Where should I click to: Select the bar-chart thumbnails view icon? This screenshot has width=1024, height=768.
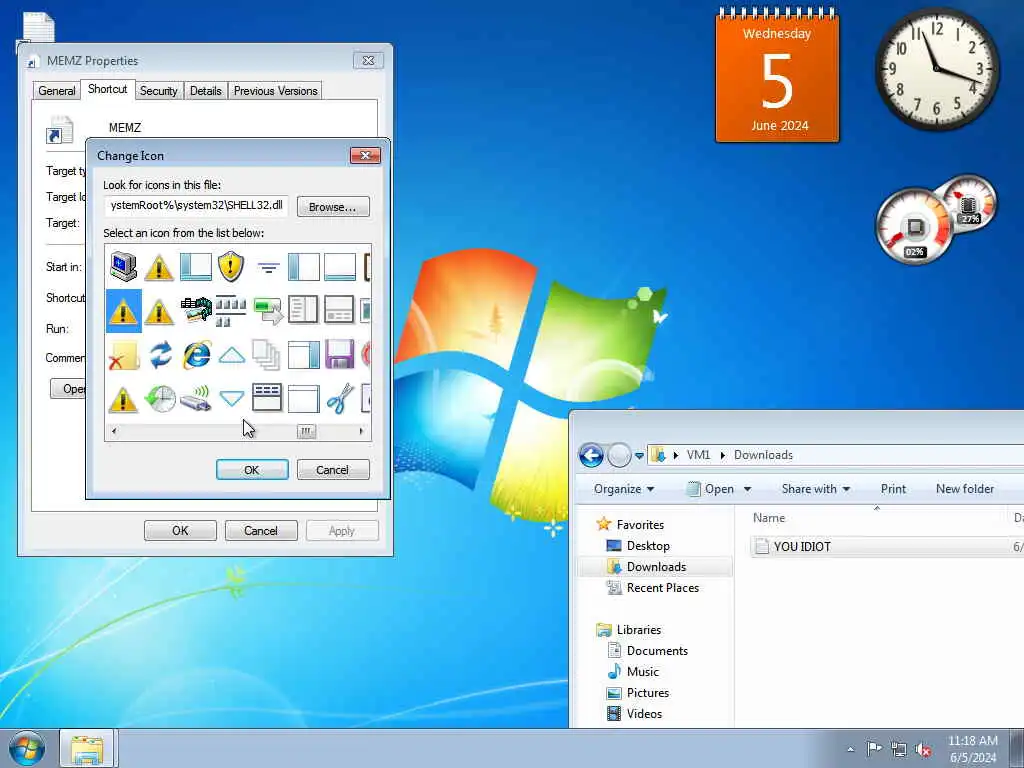(231, 311)
